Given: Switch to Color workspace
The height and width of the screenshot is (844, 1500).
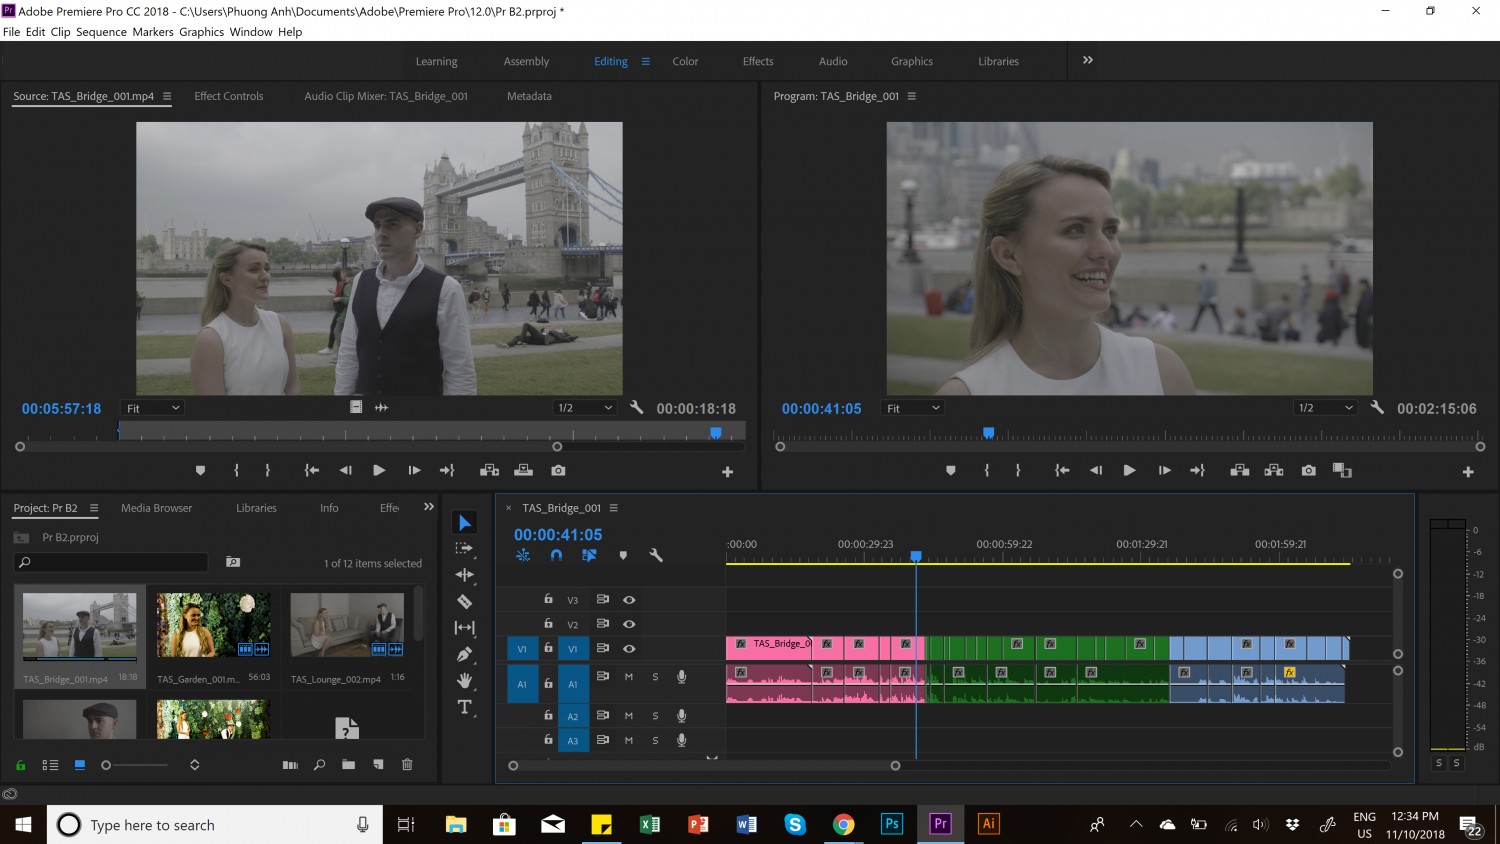Looking at the screenshot, I should pyautogui.click(x=685, y=61).
